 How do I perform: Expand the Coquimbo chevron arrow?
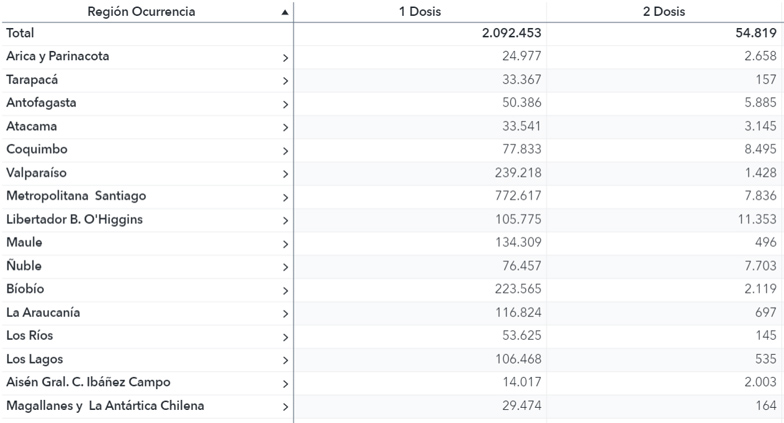tap(285, 151)
